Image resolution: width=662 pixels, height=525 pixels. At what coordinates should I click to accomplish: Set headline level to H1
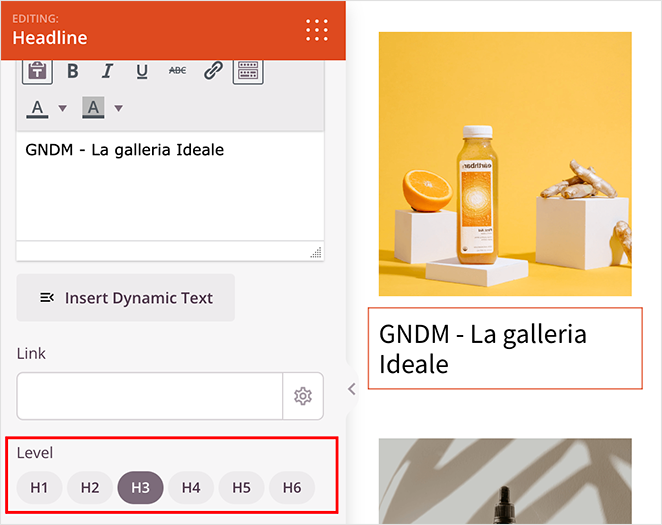tap(39, 488)
